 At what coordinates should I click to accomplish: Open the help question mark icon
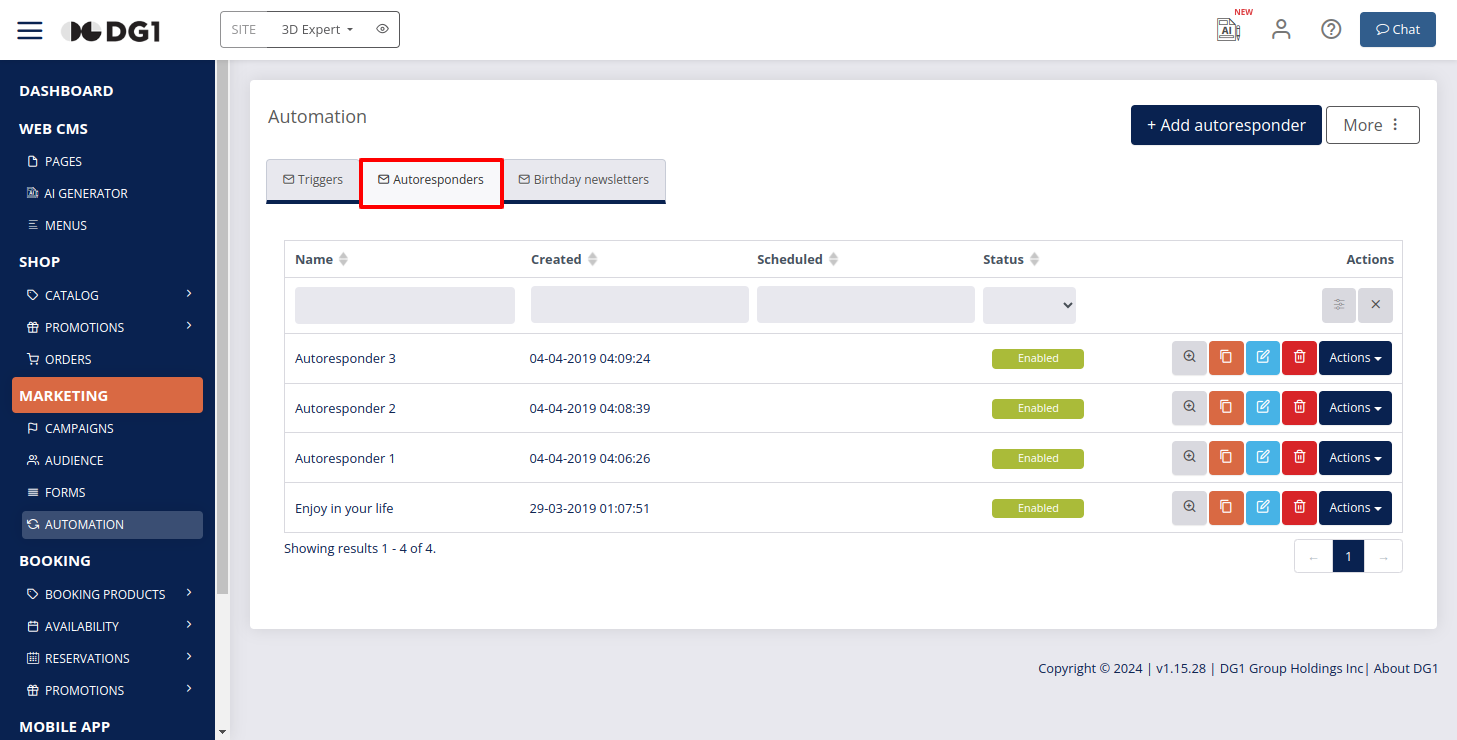(1331, 29)
